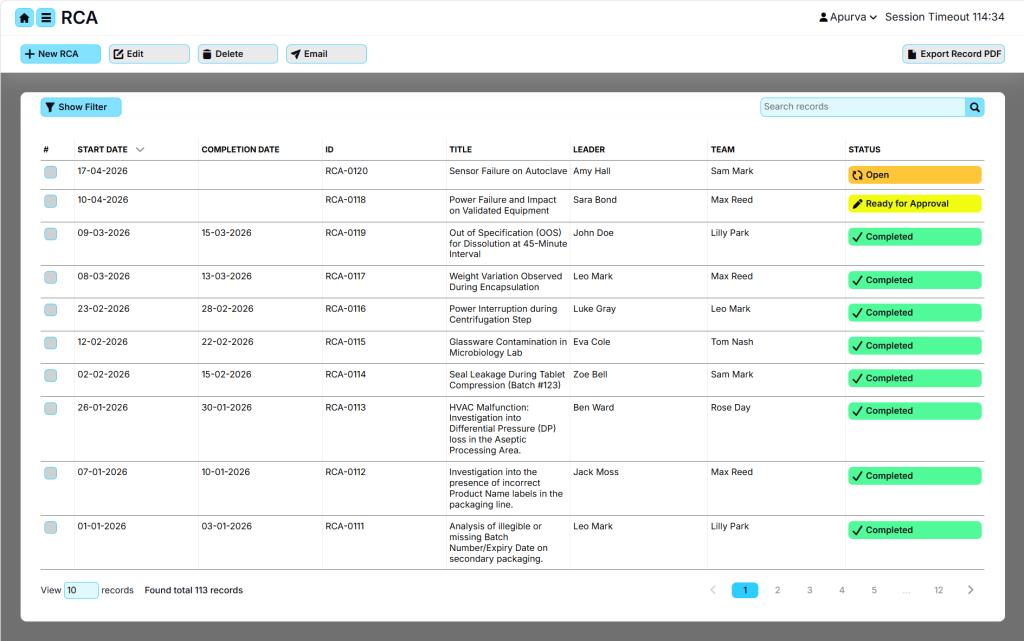This screenshot has width=1024, height=641.
Task: Click the Edit button
Action: pos(149,54)
